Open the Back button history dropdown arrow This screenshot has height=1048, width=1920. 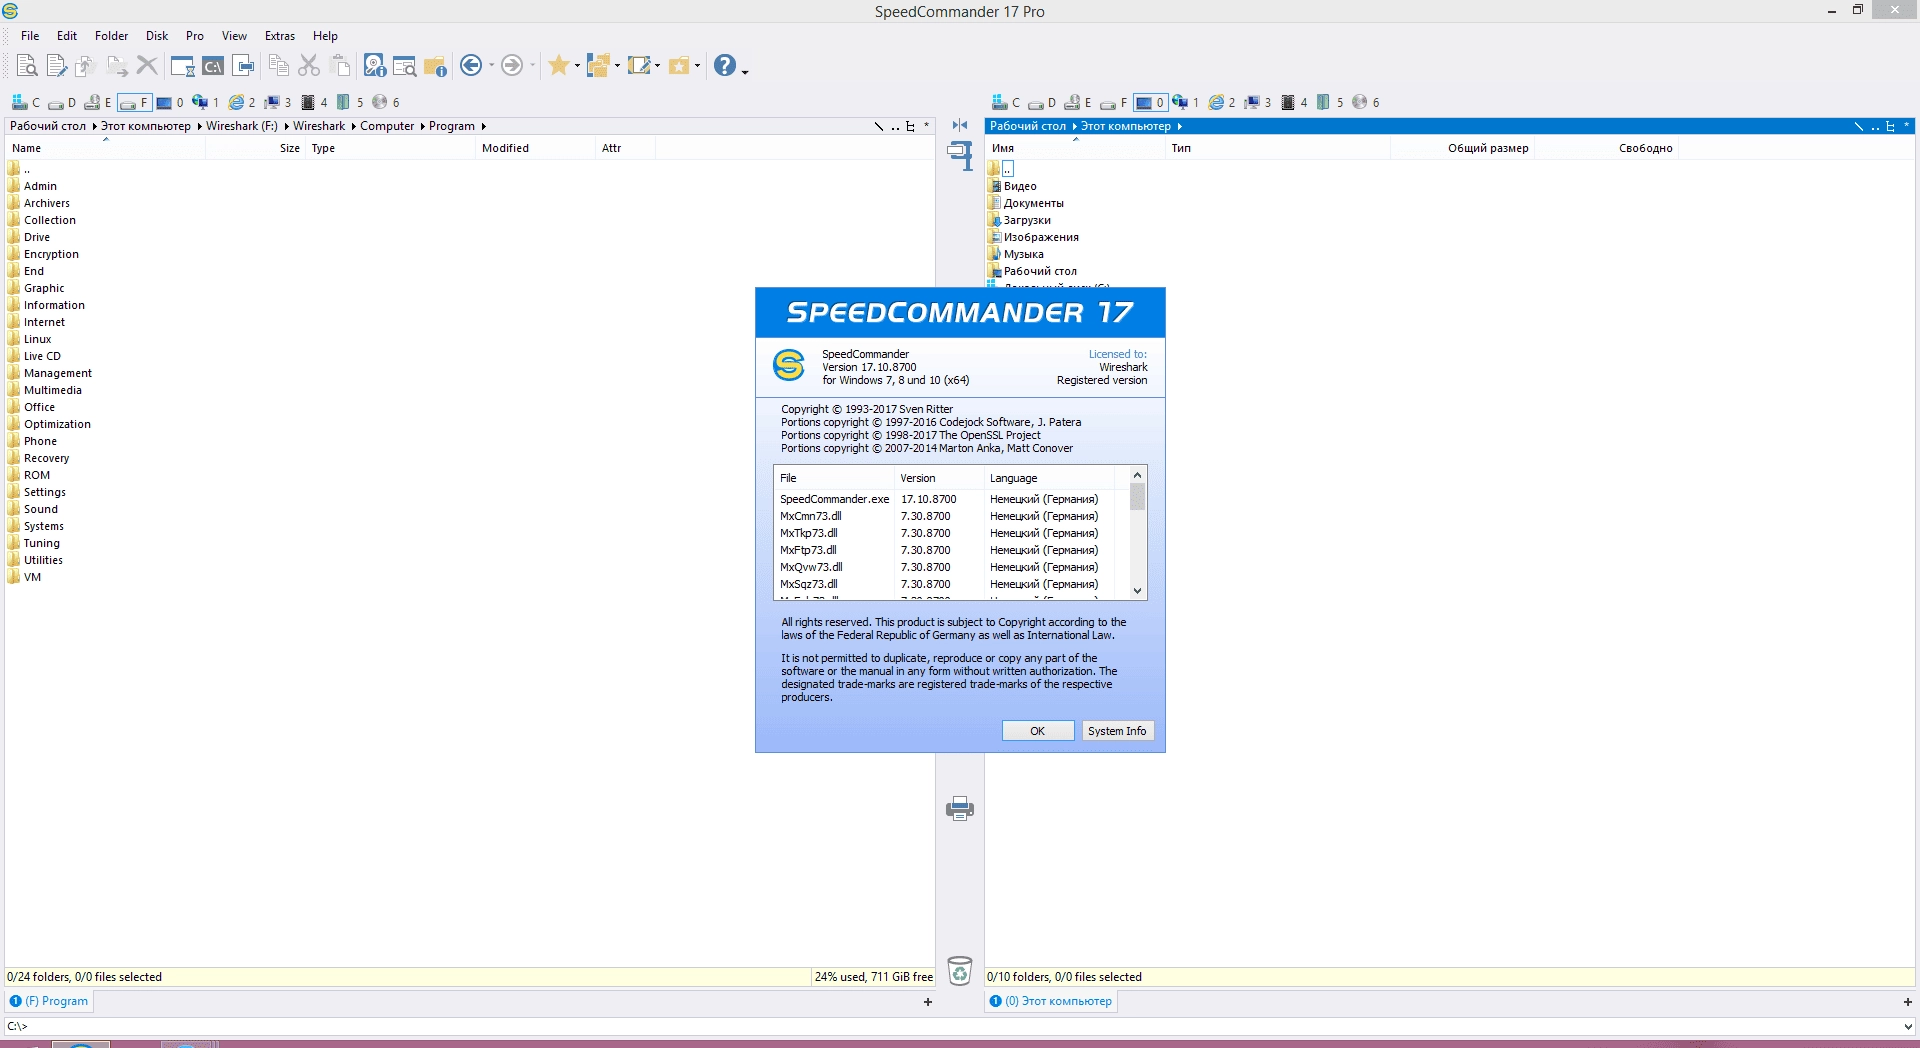[491, 66]
